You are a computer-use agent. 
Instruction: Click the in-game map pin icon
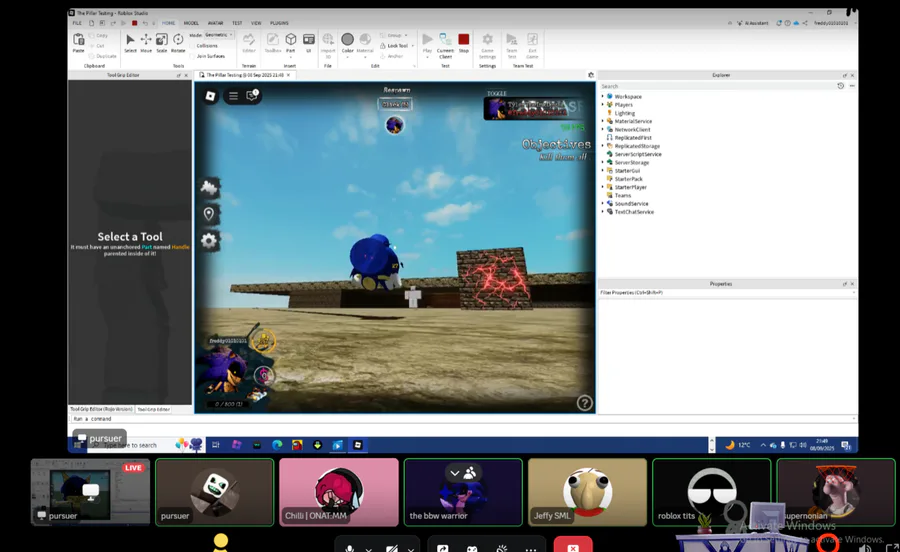(x=209, y=214)
